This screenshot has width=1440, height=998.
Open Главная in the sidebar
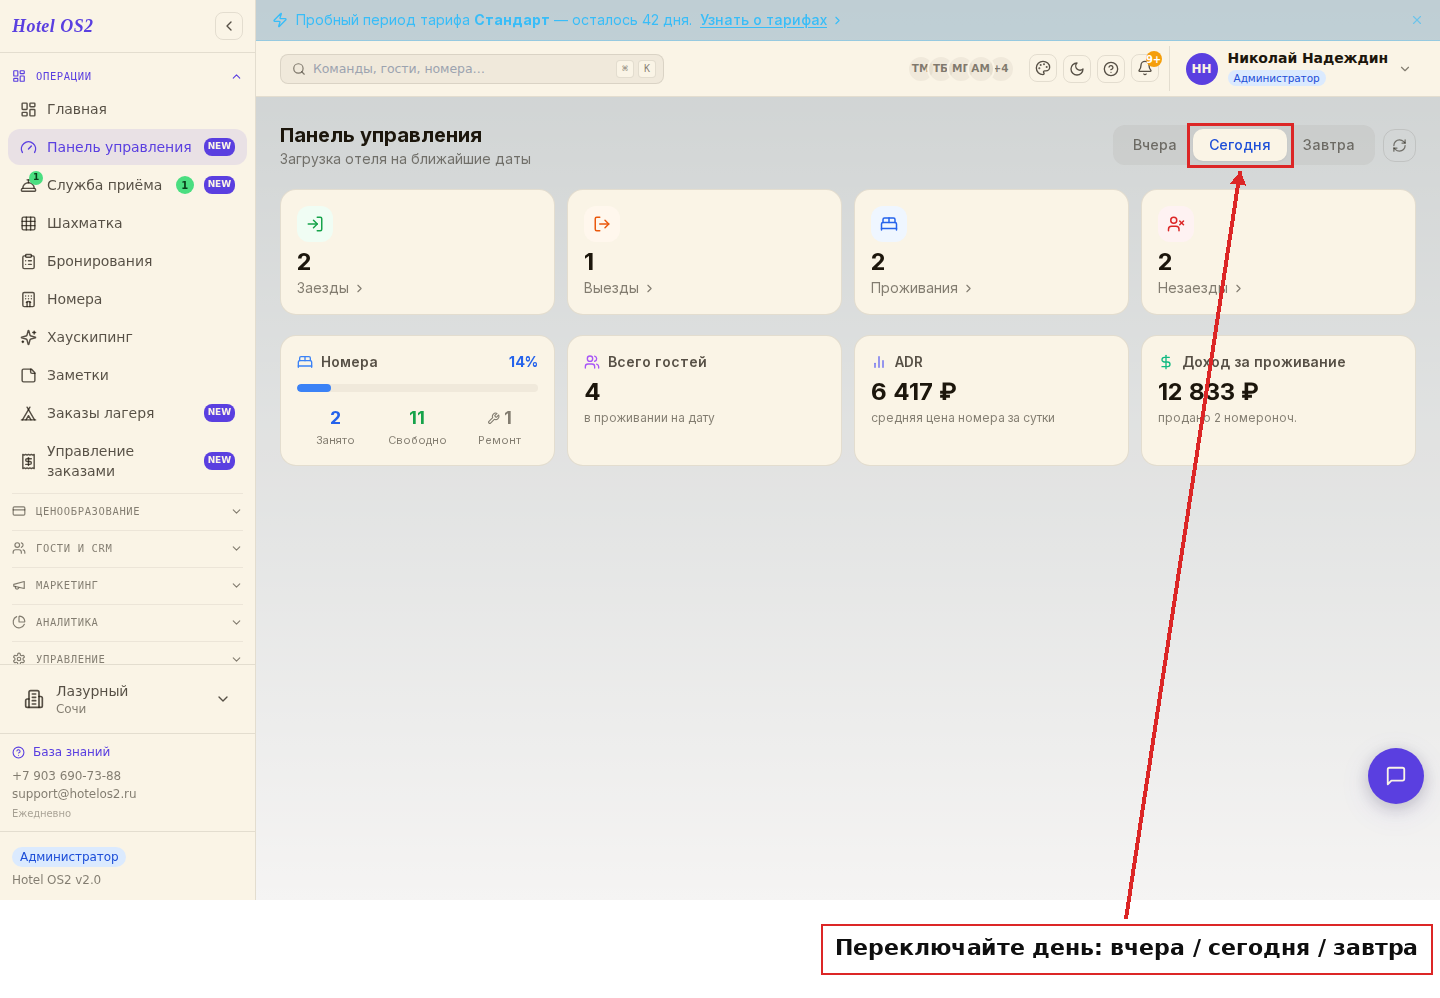(x=127, y=109)
